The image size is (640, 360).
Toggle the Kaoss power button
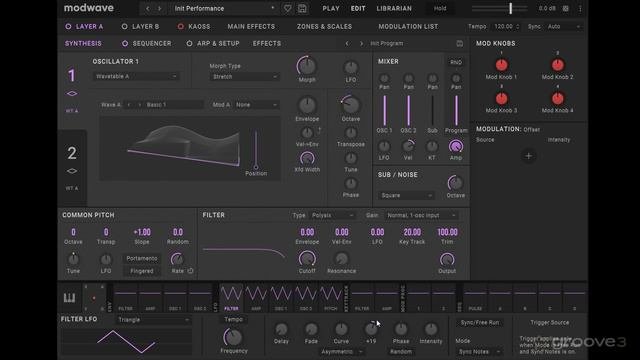tap(180, 27)
